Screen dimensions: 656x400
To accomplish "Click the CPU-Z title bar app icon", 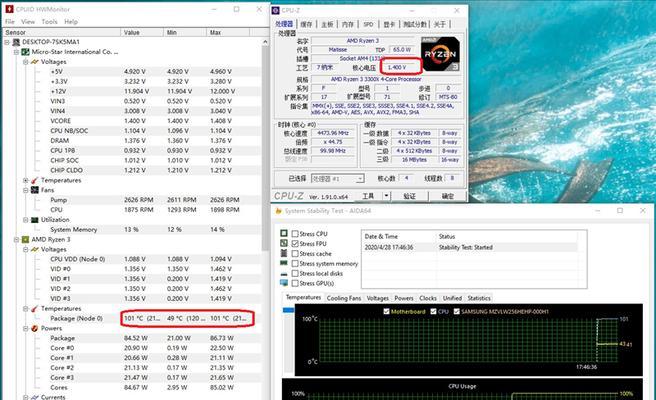I will click(275, 10).
